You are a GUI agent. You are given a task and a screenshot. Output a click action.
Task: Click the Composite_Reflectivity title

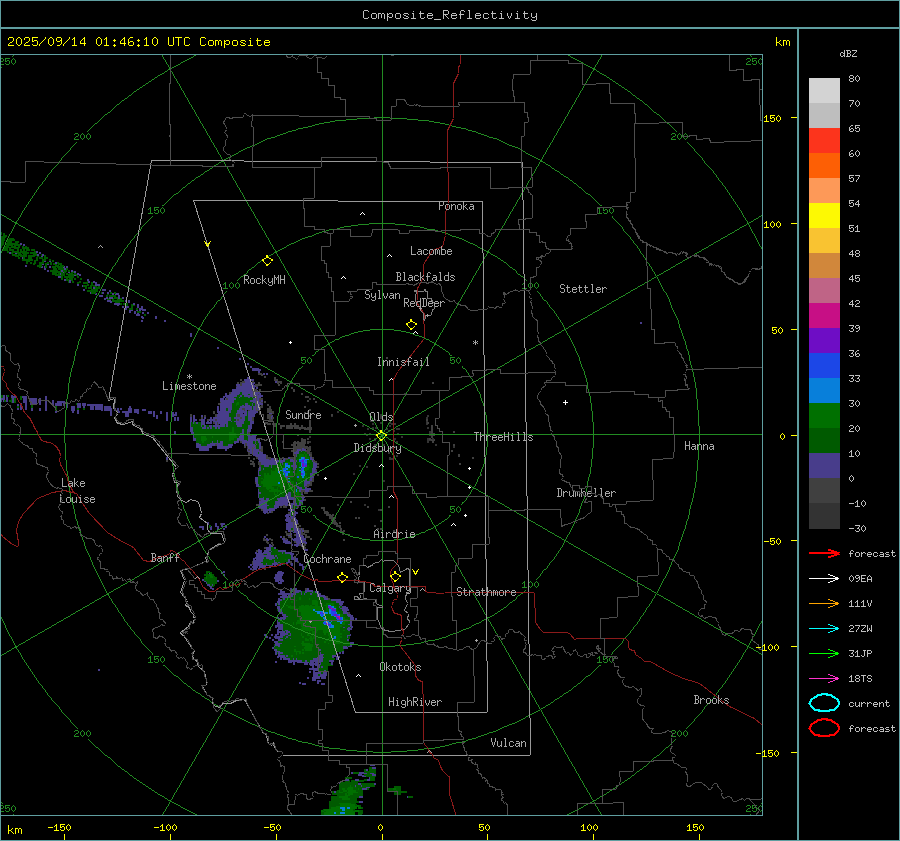(x=449, y=15)
